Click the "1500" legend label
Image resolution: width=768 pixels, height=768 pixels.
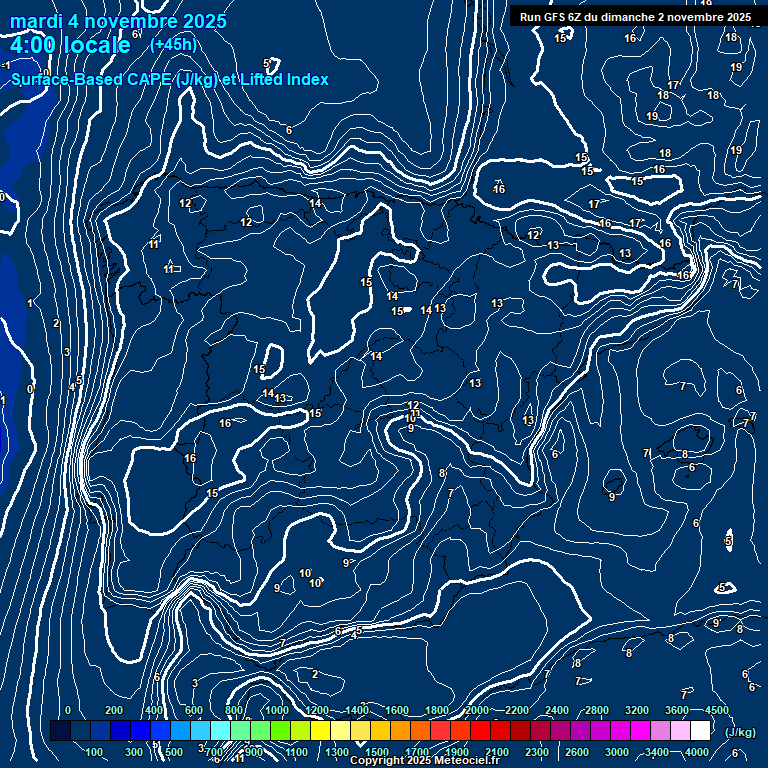(377, 752)
